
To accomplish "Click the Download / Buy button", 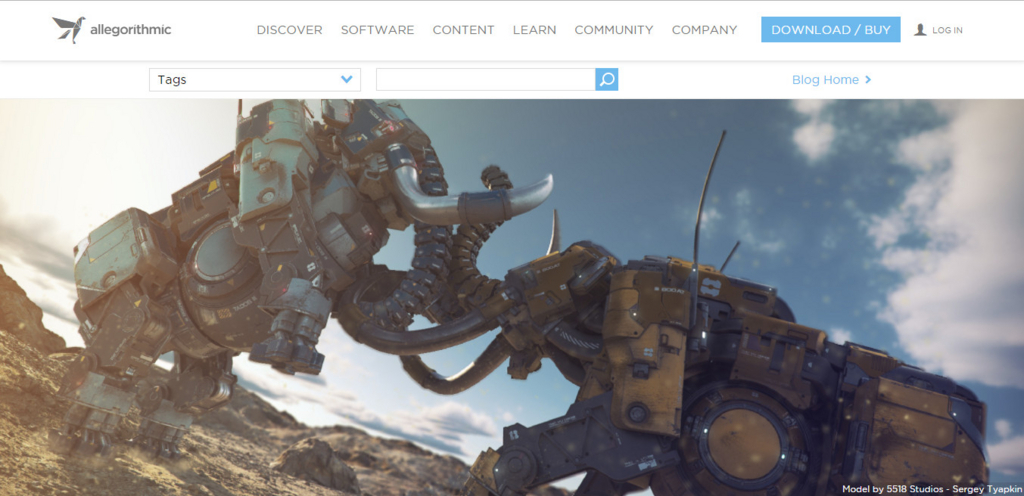I will 831,29.
